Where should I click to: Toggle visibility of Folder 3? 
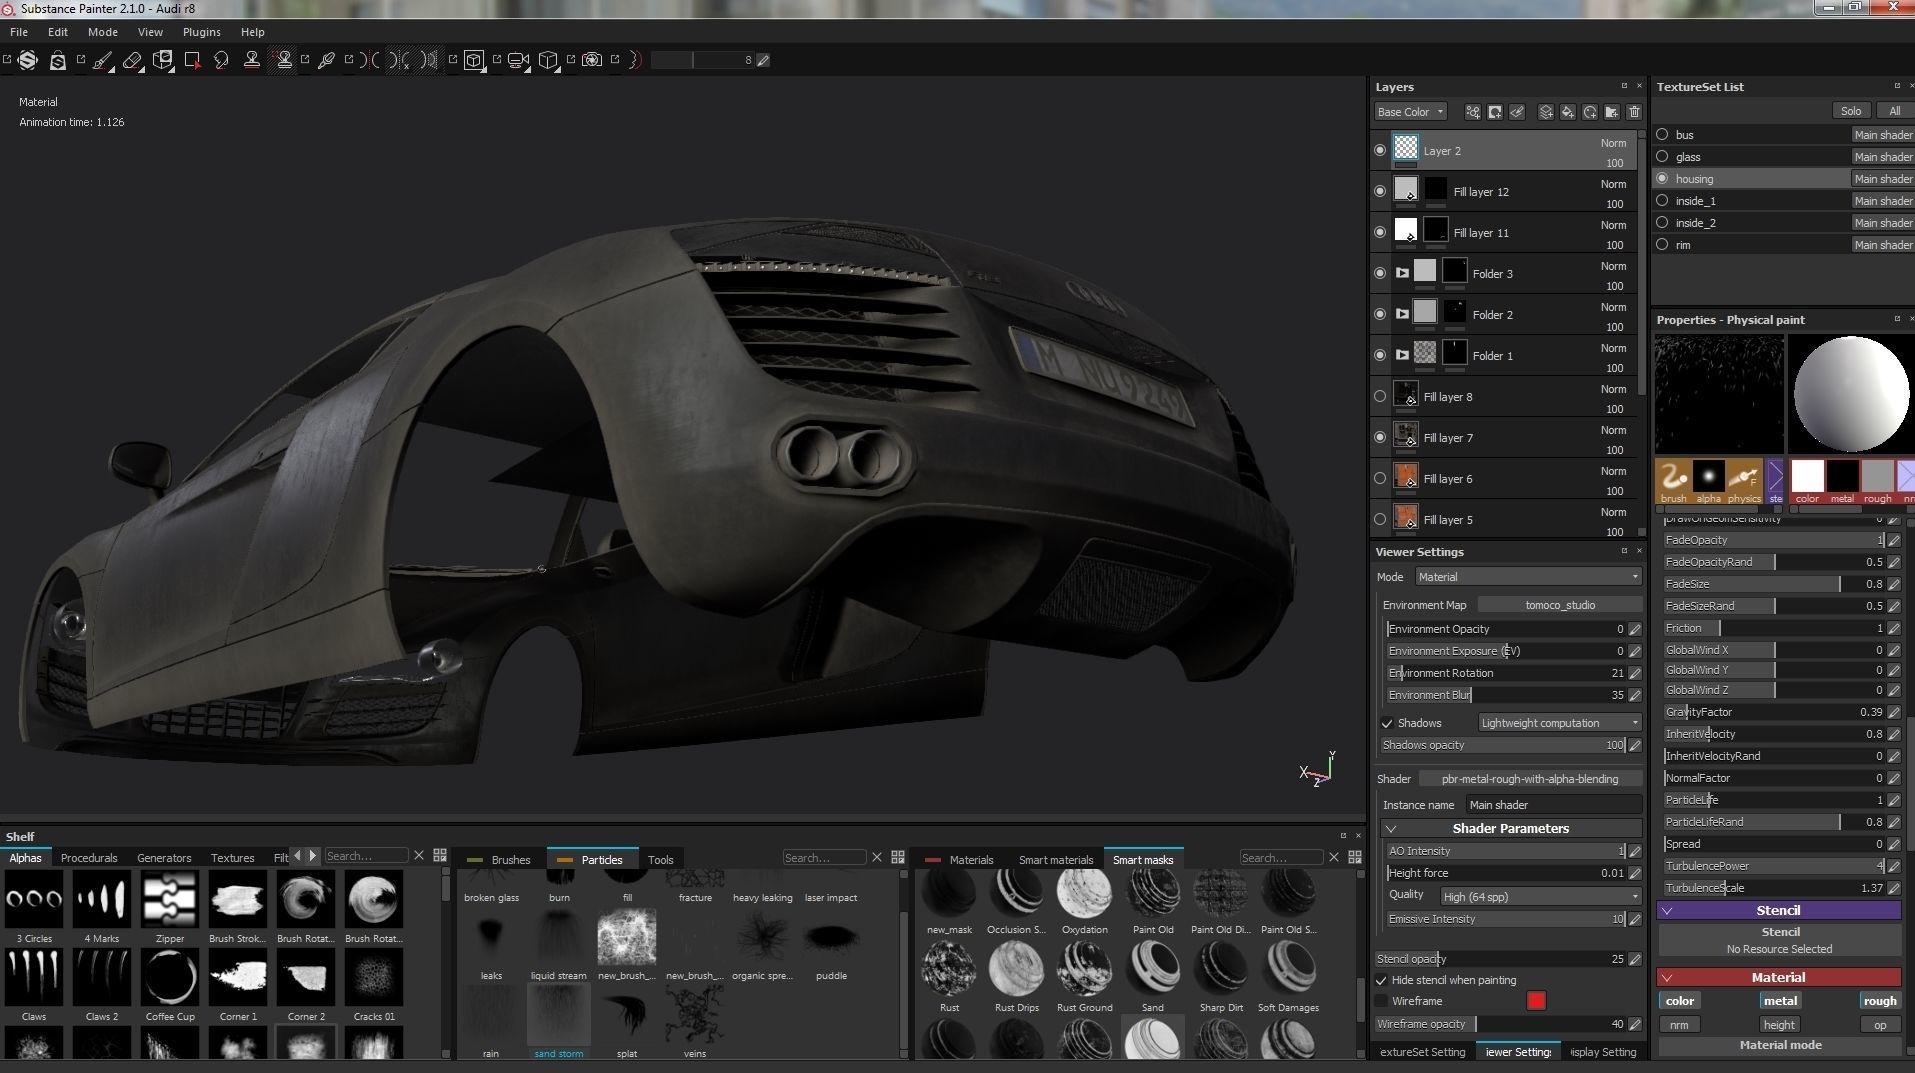[1380, 273]
